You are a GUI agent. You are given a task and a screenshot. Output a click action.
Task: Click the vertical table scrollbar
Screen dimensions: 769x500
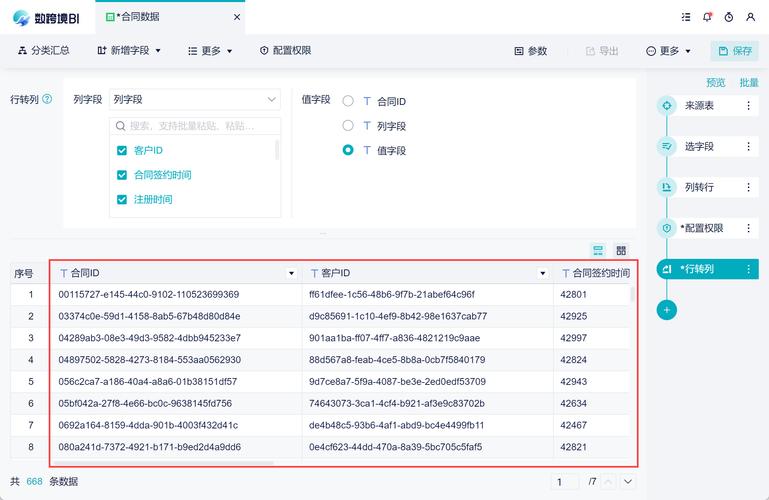632,295
